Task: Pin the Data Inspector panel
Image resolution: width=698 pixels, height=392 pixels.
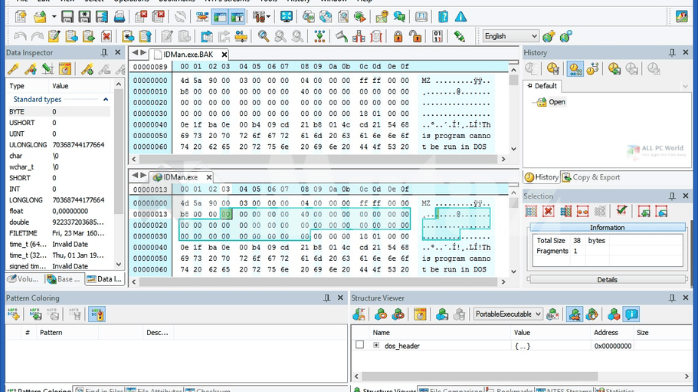Action: (104, 53)
